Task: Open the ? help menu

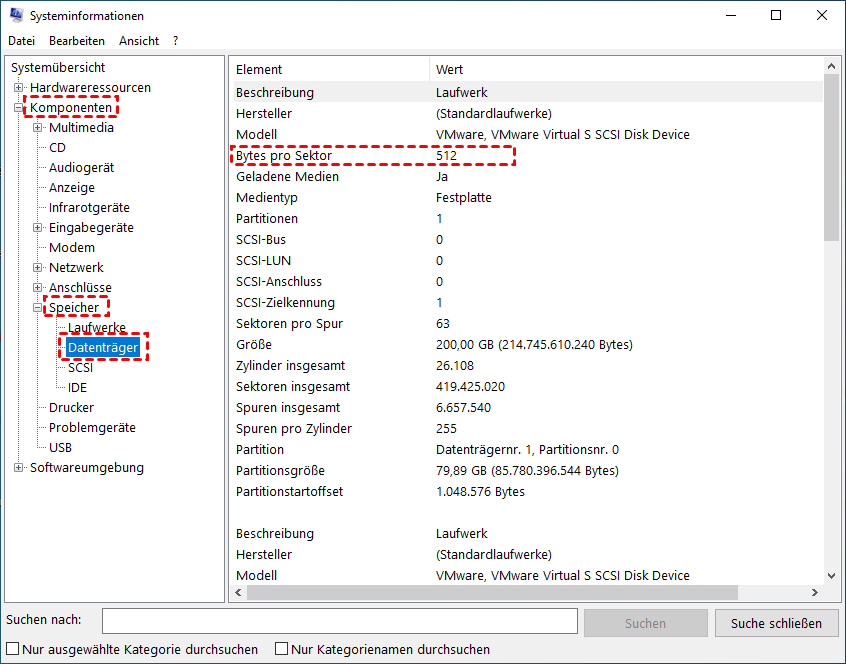Action: point(175,41)
